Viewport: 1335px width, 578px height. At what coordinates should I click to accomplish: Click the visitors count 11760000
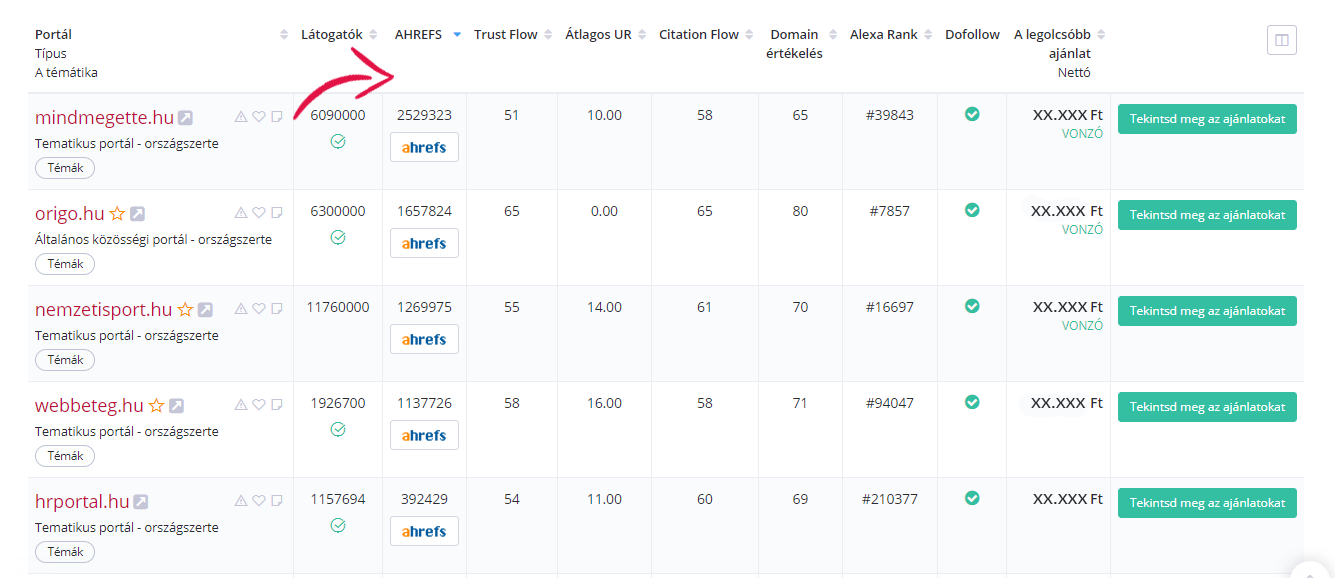click(x=338, y=307)
